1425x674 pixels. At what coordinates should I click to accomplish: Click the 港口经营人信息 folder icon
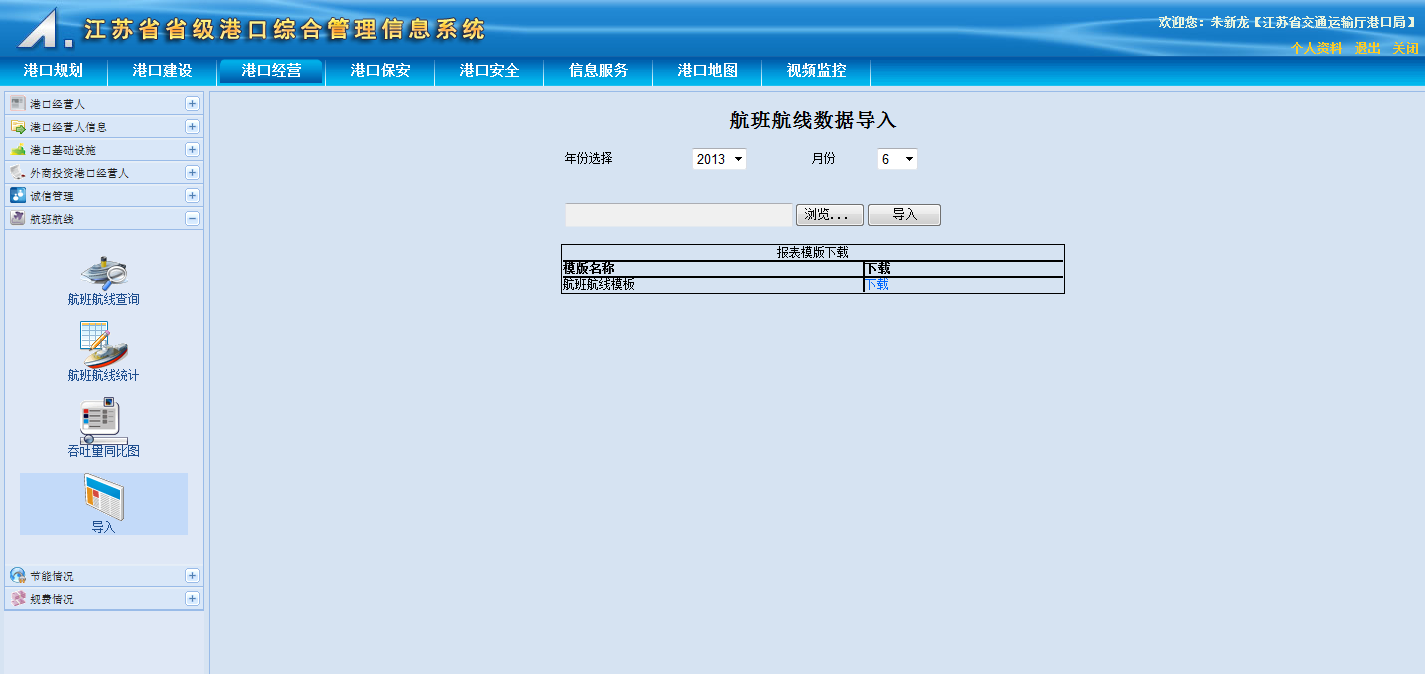[x=18, y=127]
